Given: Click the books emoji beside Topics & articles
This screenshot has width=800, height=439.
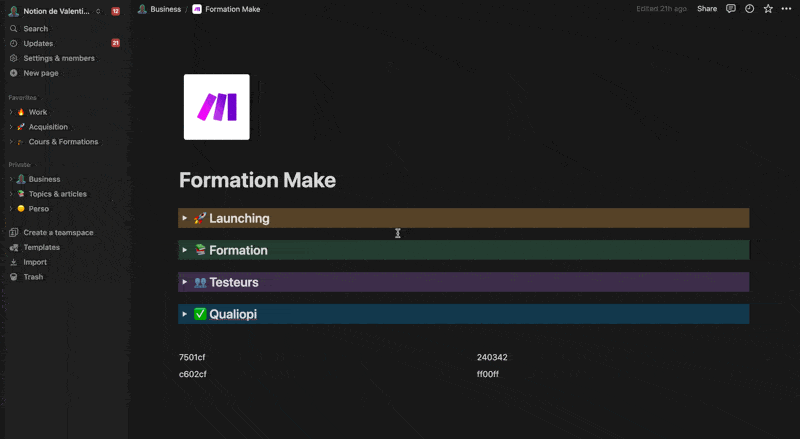Looking at the screenshot, I should 21,193.
